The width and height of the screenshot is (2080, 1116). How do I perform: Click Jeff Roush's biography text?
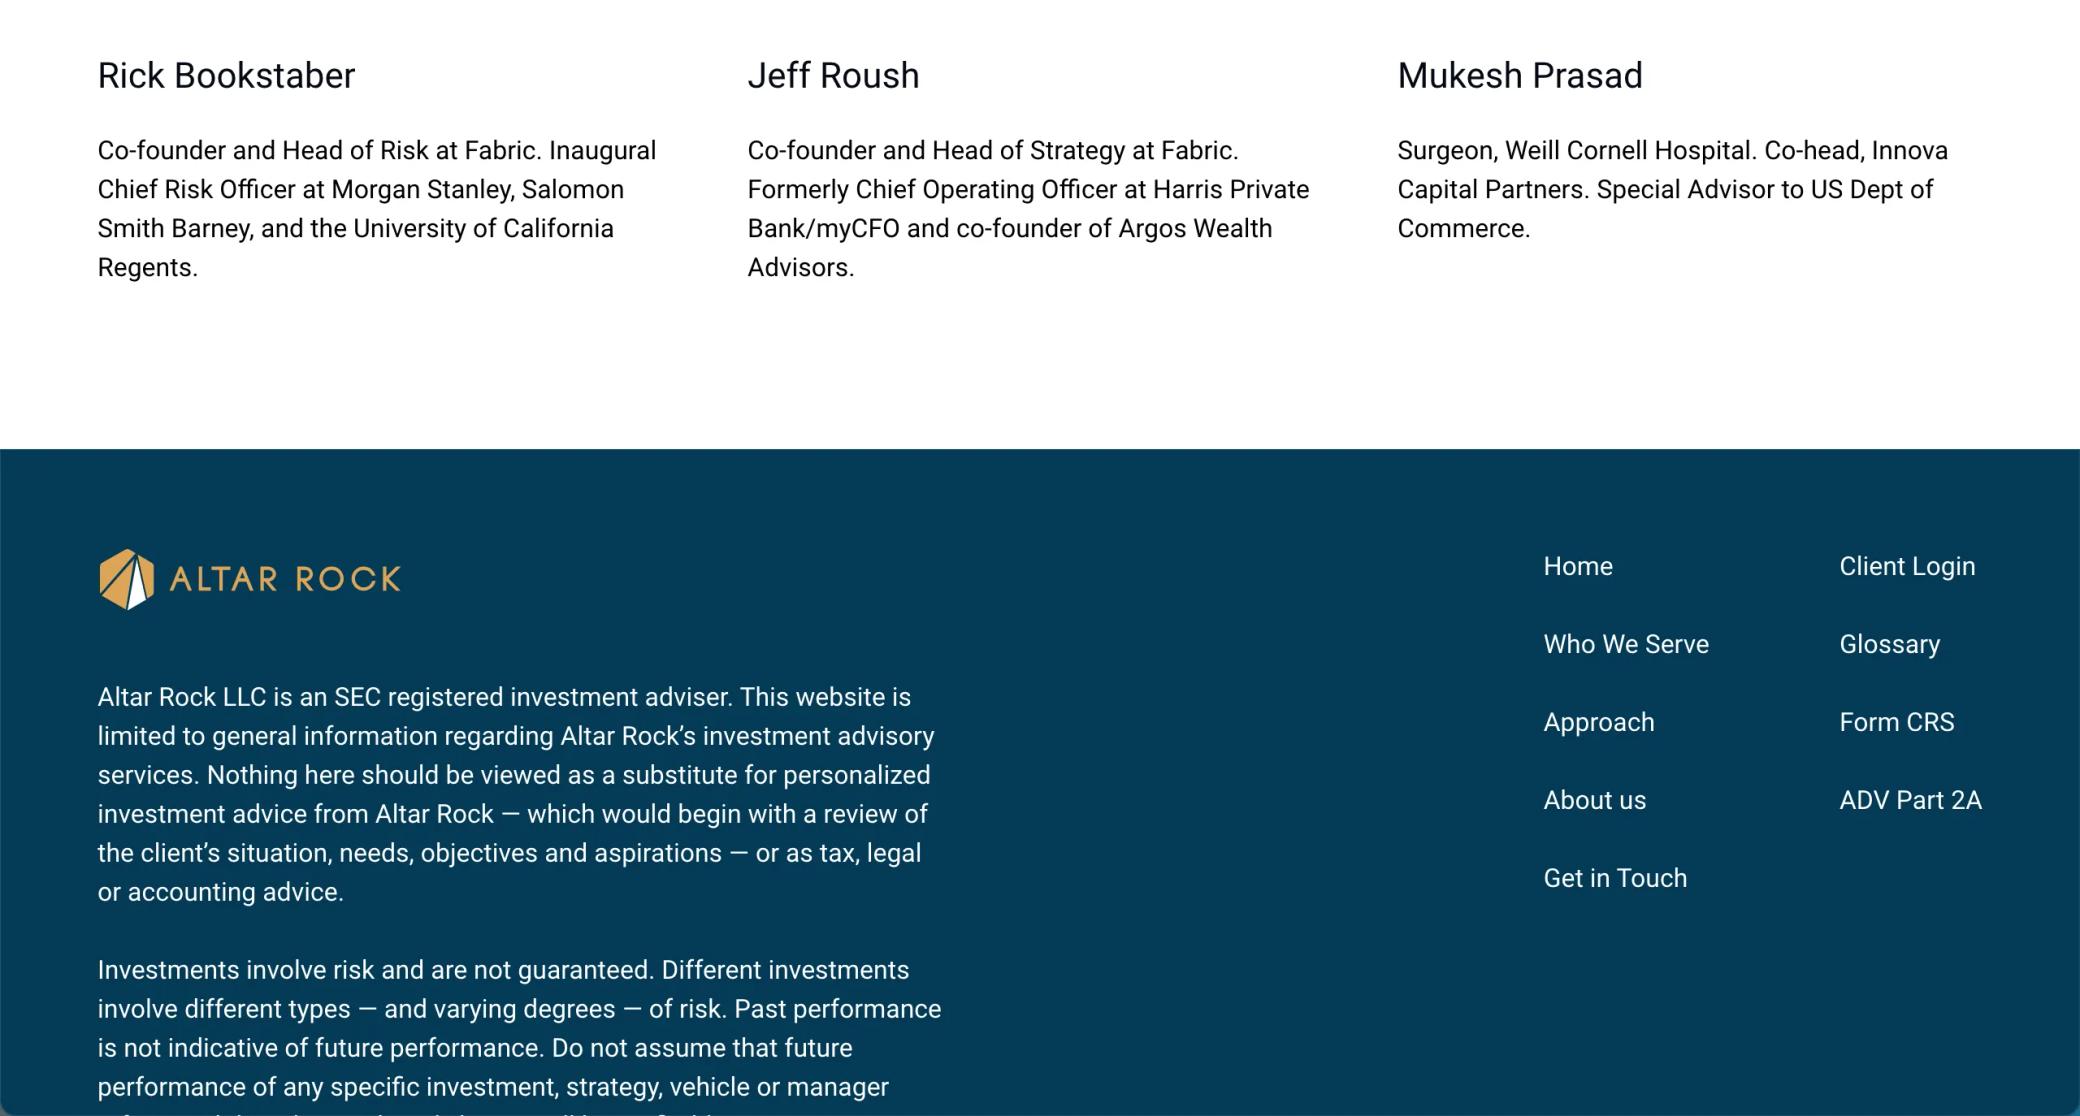click(1028, 209)
